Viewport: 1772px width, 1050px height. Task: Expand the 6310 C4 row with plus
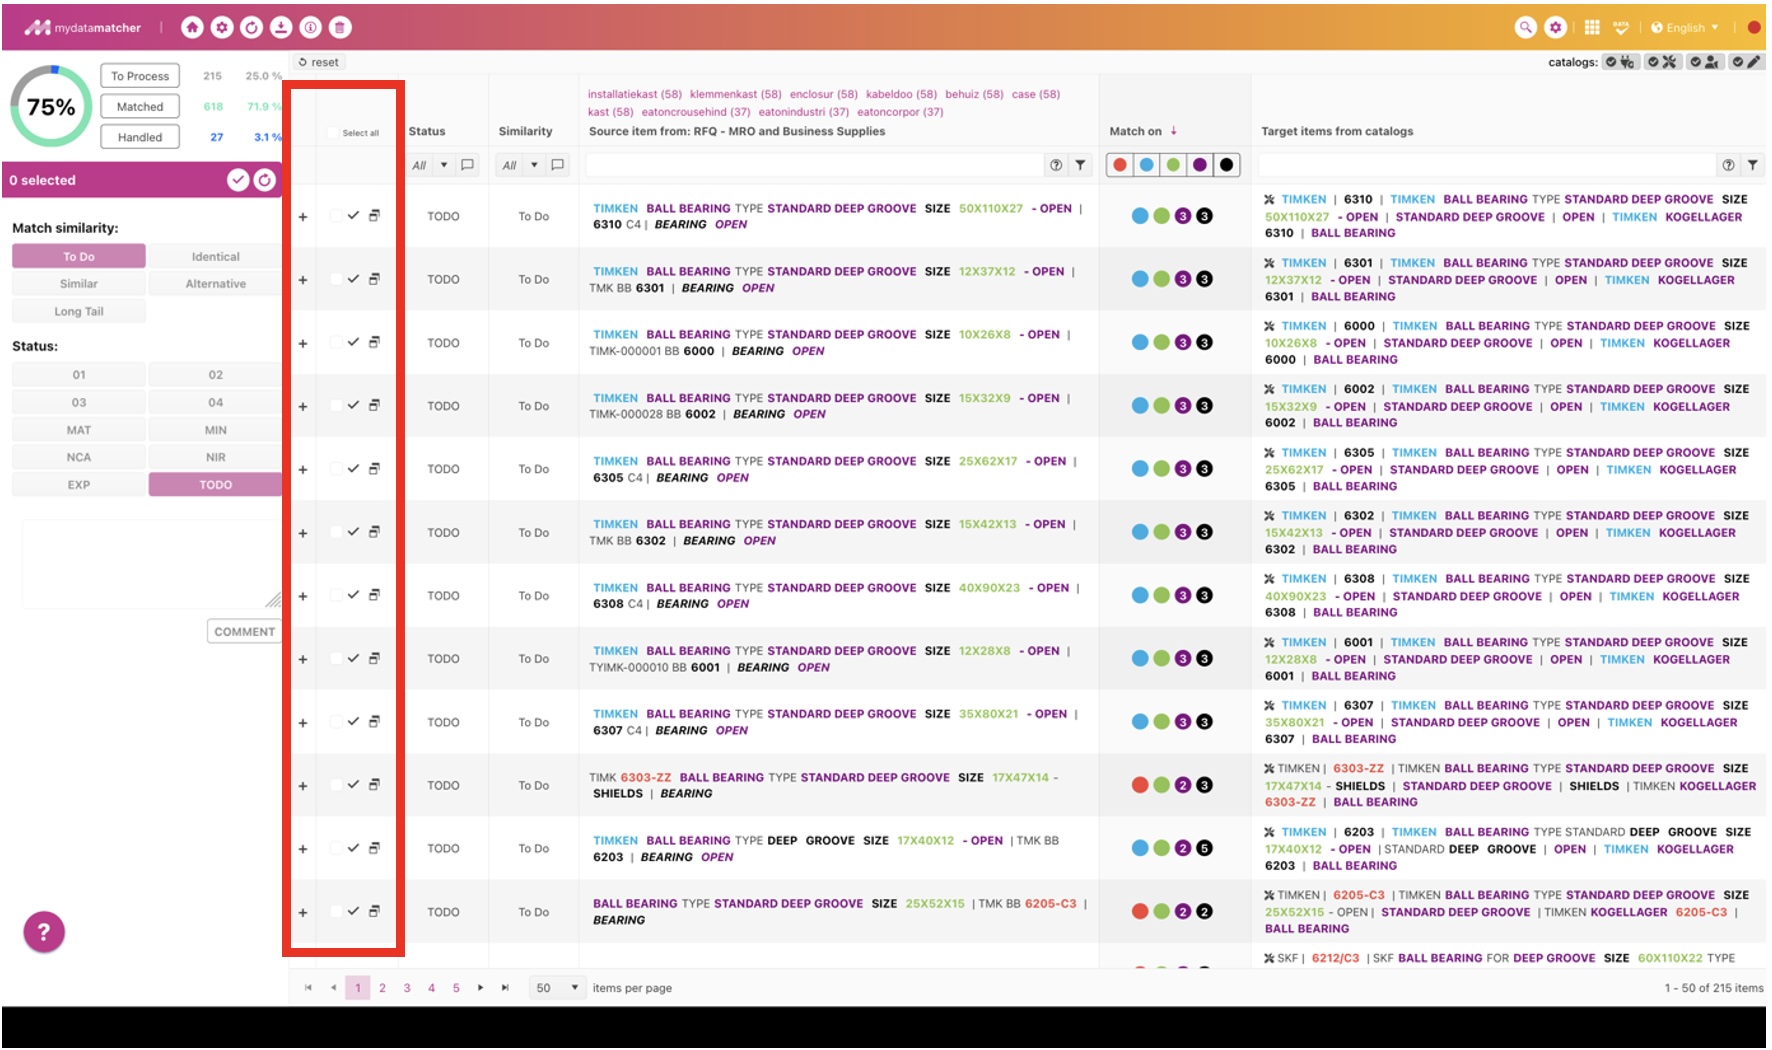click(x=303, y=216)
